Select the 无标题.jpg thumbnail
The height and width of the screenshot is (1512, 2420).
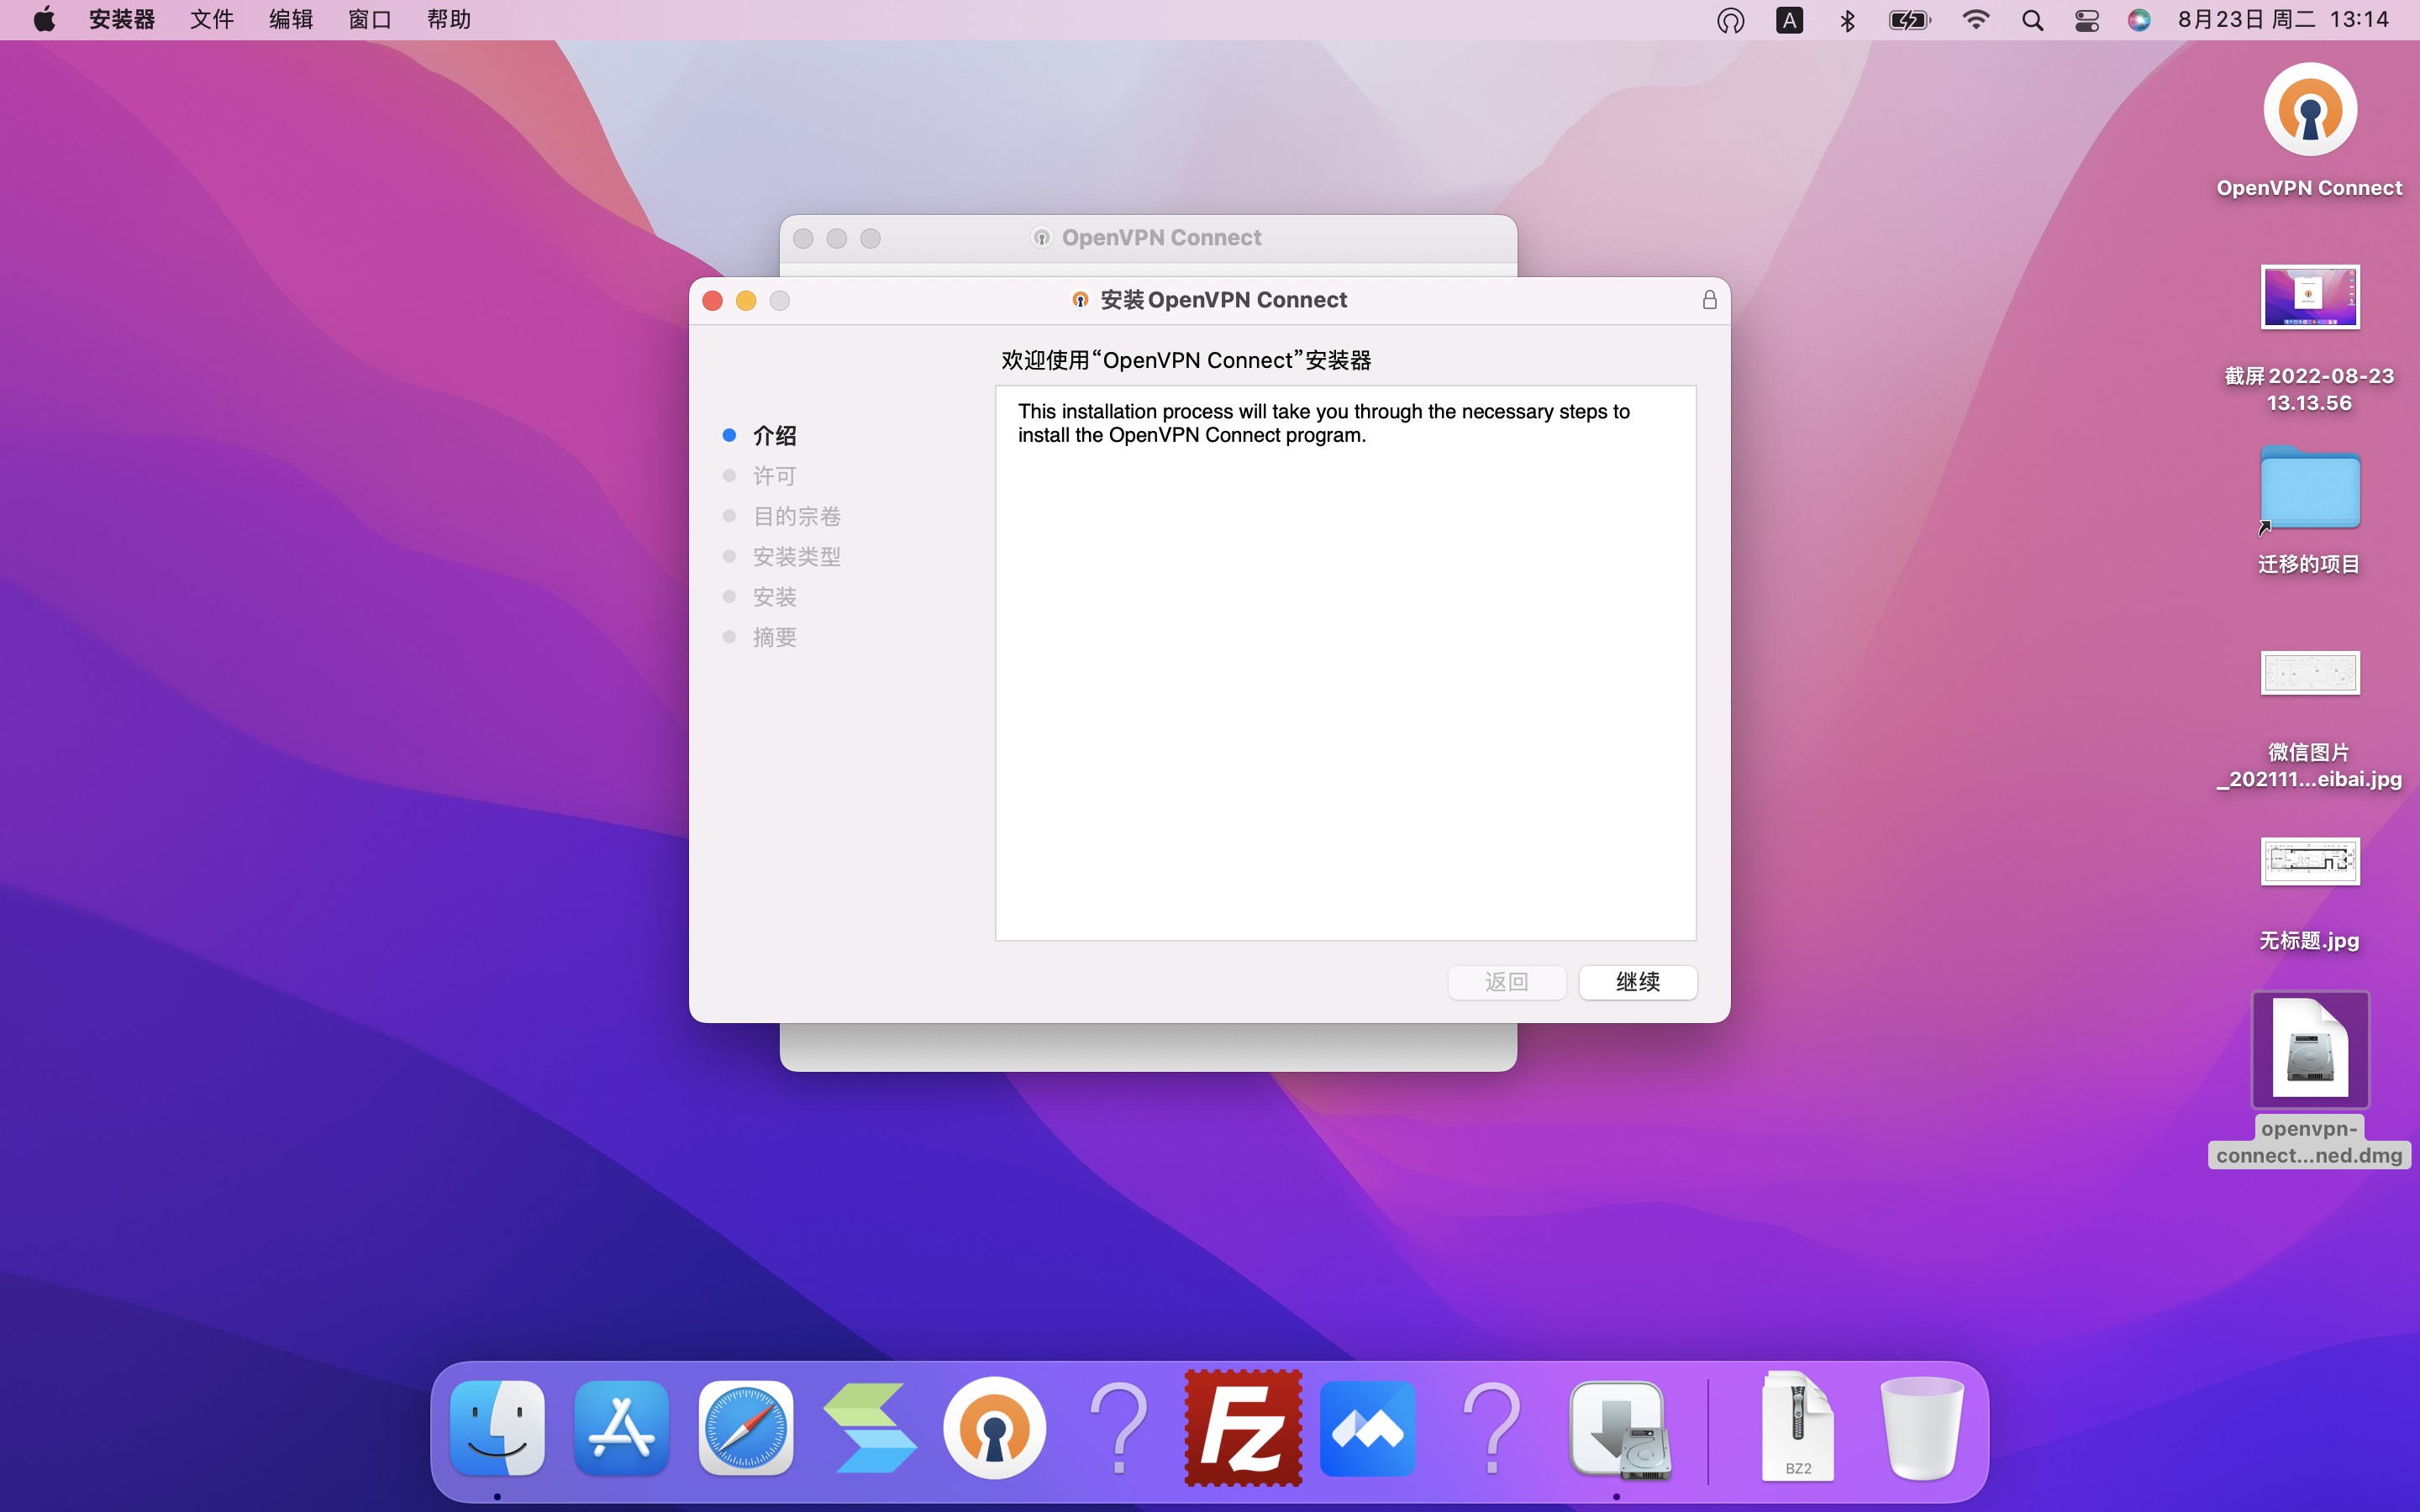pos(2310,861)
